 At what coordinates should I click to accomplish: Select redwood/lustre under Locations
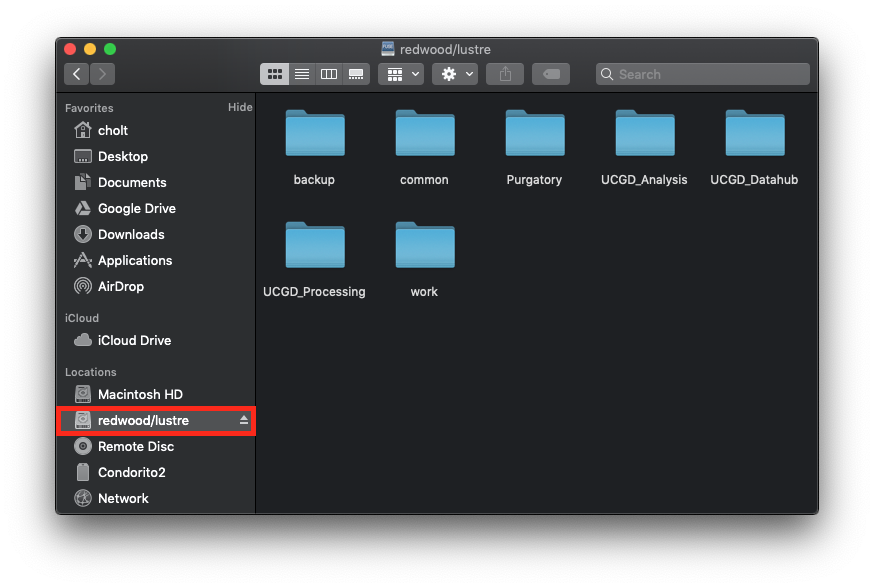[x=156, y=421]
